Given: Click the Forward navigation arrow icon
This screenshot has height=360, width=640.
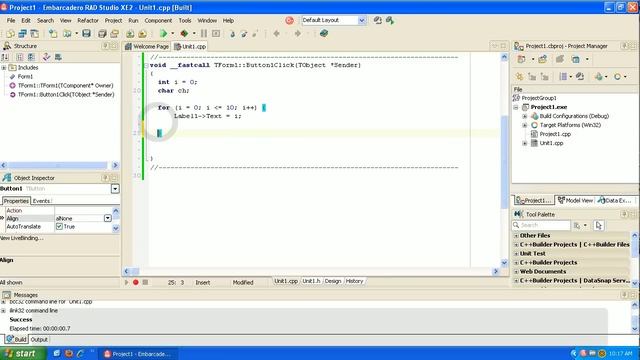Looking at the screenshot, I should tap(298, 33).
